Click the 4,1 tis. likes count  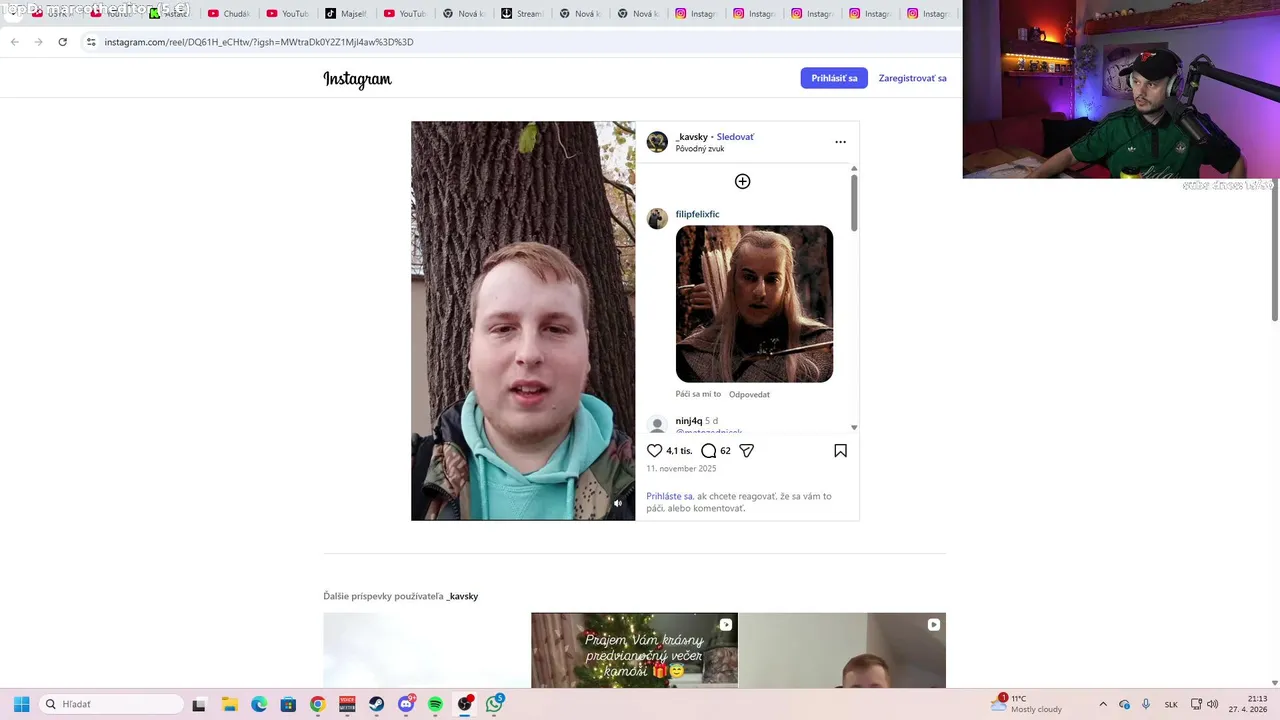679,451
